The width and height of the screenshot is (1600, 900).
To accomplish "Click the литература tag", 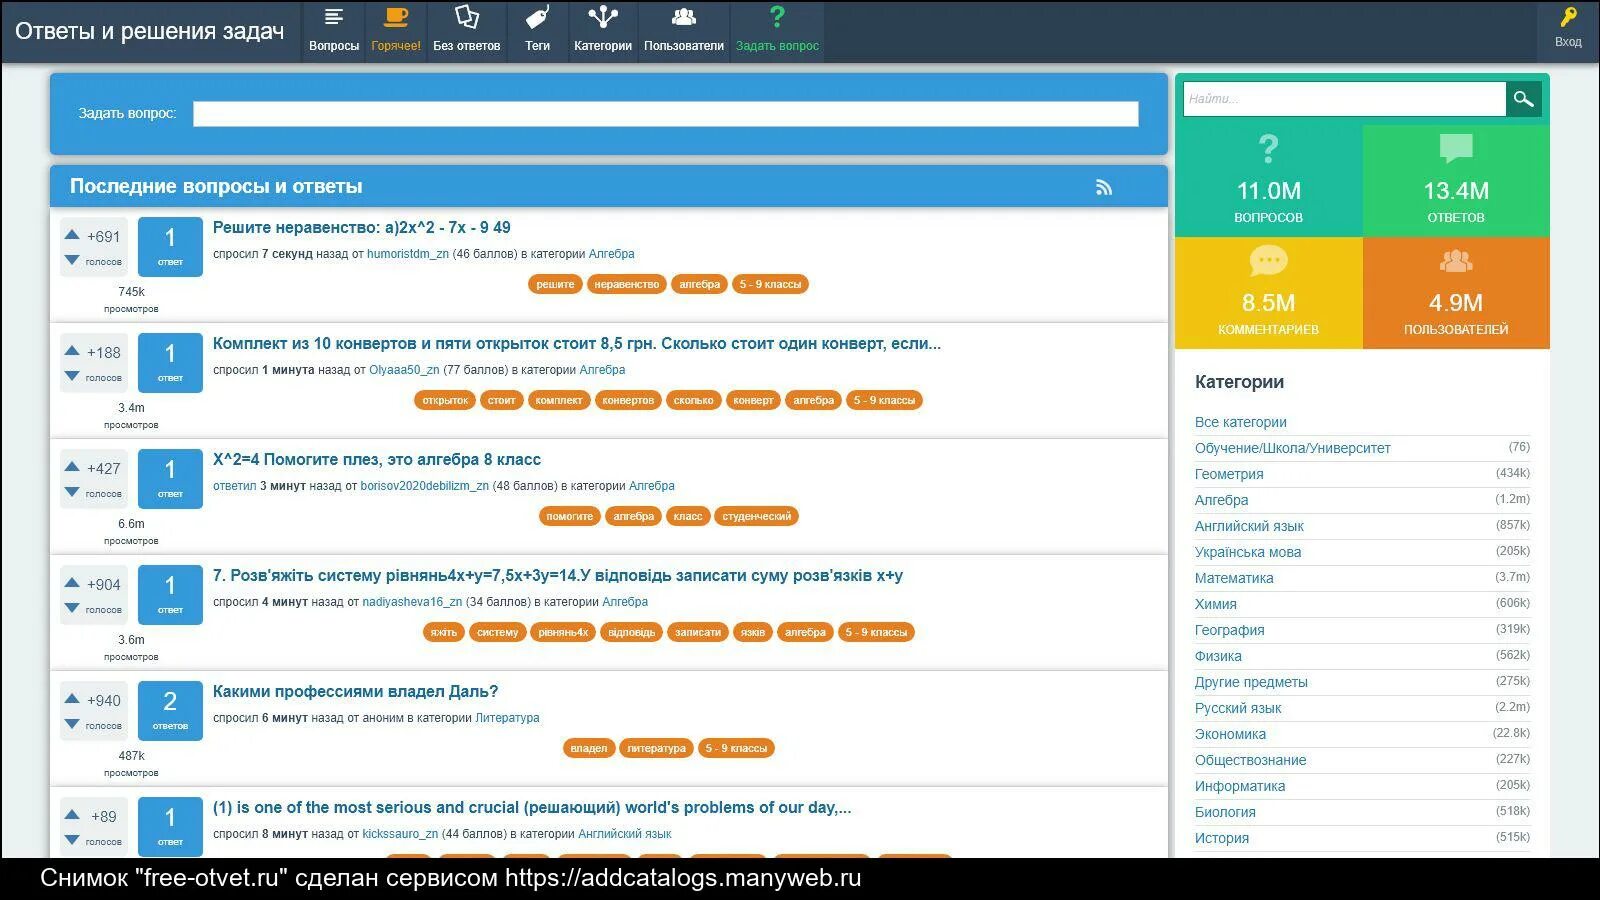I will click(657, 748).
